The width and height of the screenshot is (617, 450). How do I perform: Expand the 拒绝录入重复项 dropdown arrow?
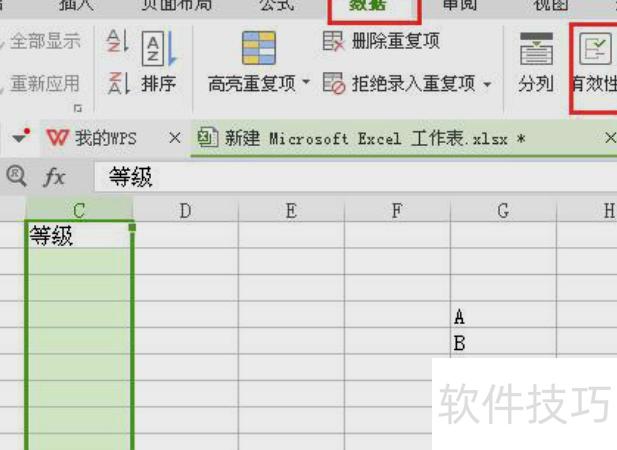click(487, 84)
